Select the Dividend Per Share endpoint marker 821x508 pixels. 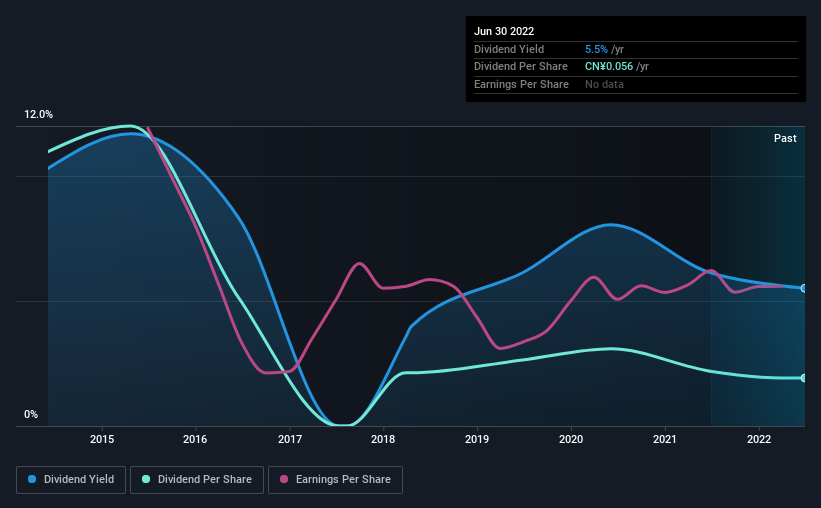[804, 378]
